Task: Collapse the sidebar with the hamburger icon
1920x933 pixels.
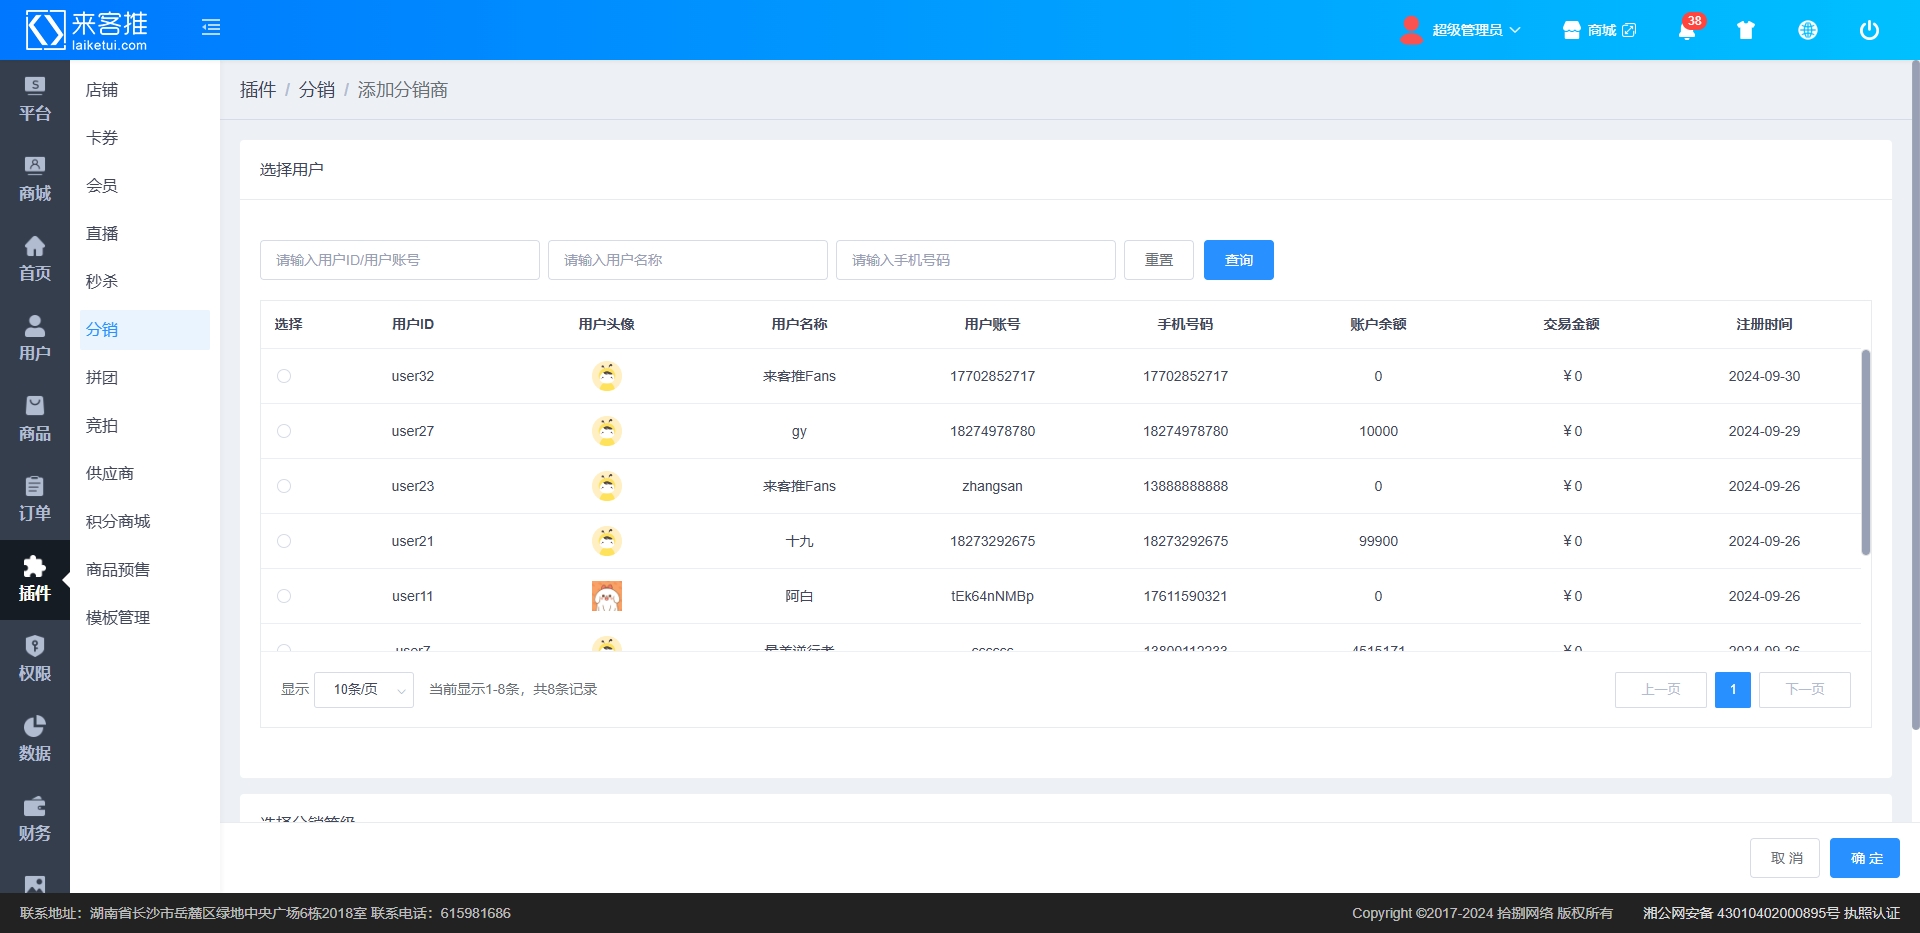Action: pos(211,28)
